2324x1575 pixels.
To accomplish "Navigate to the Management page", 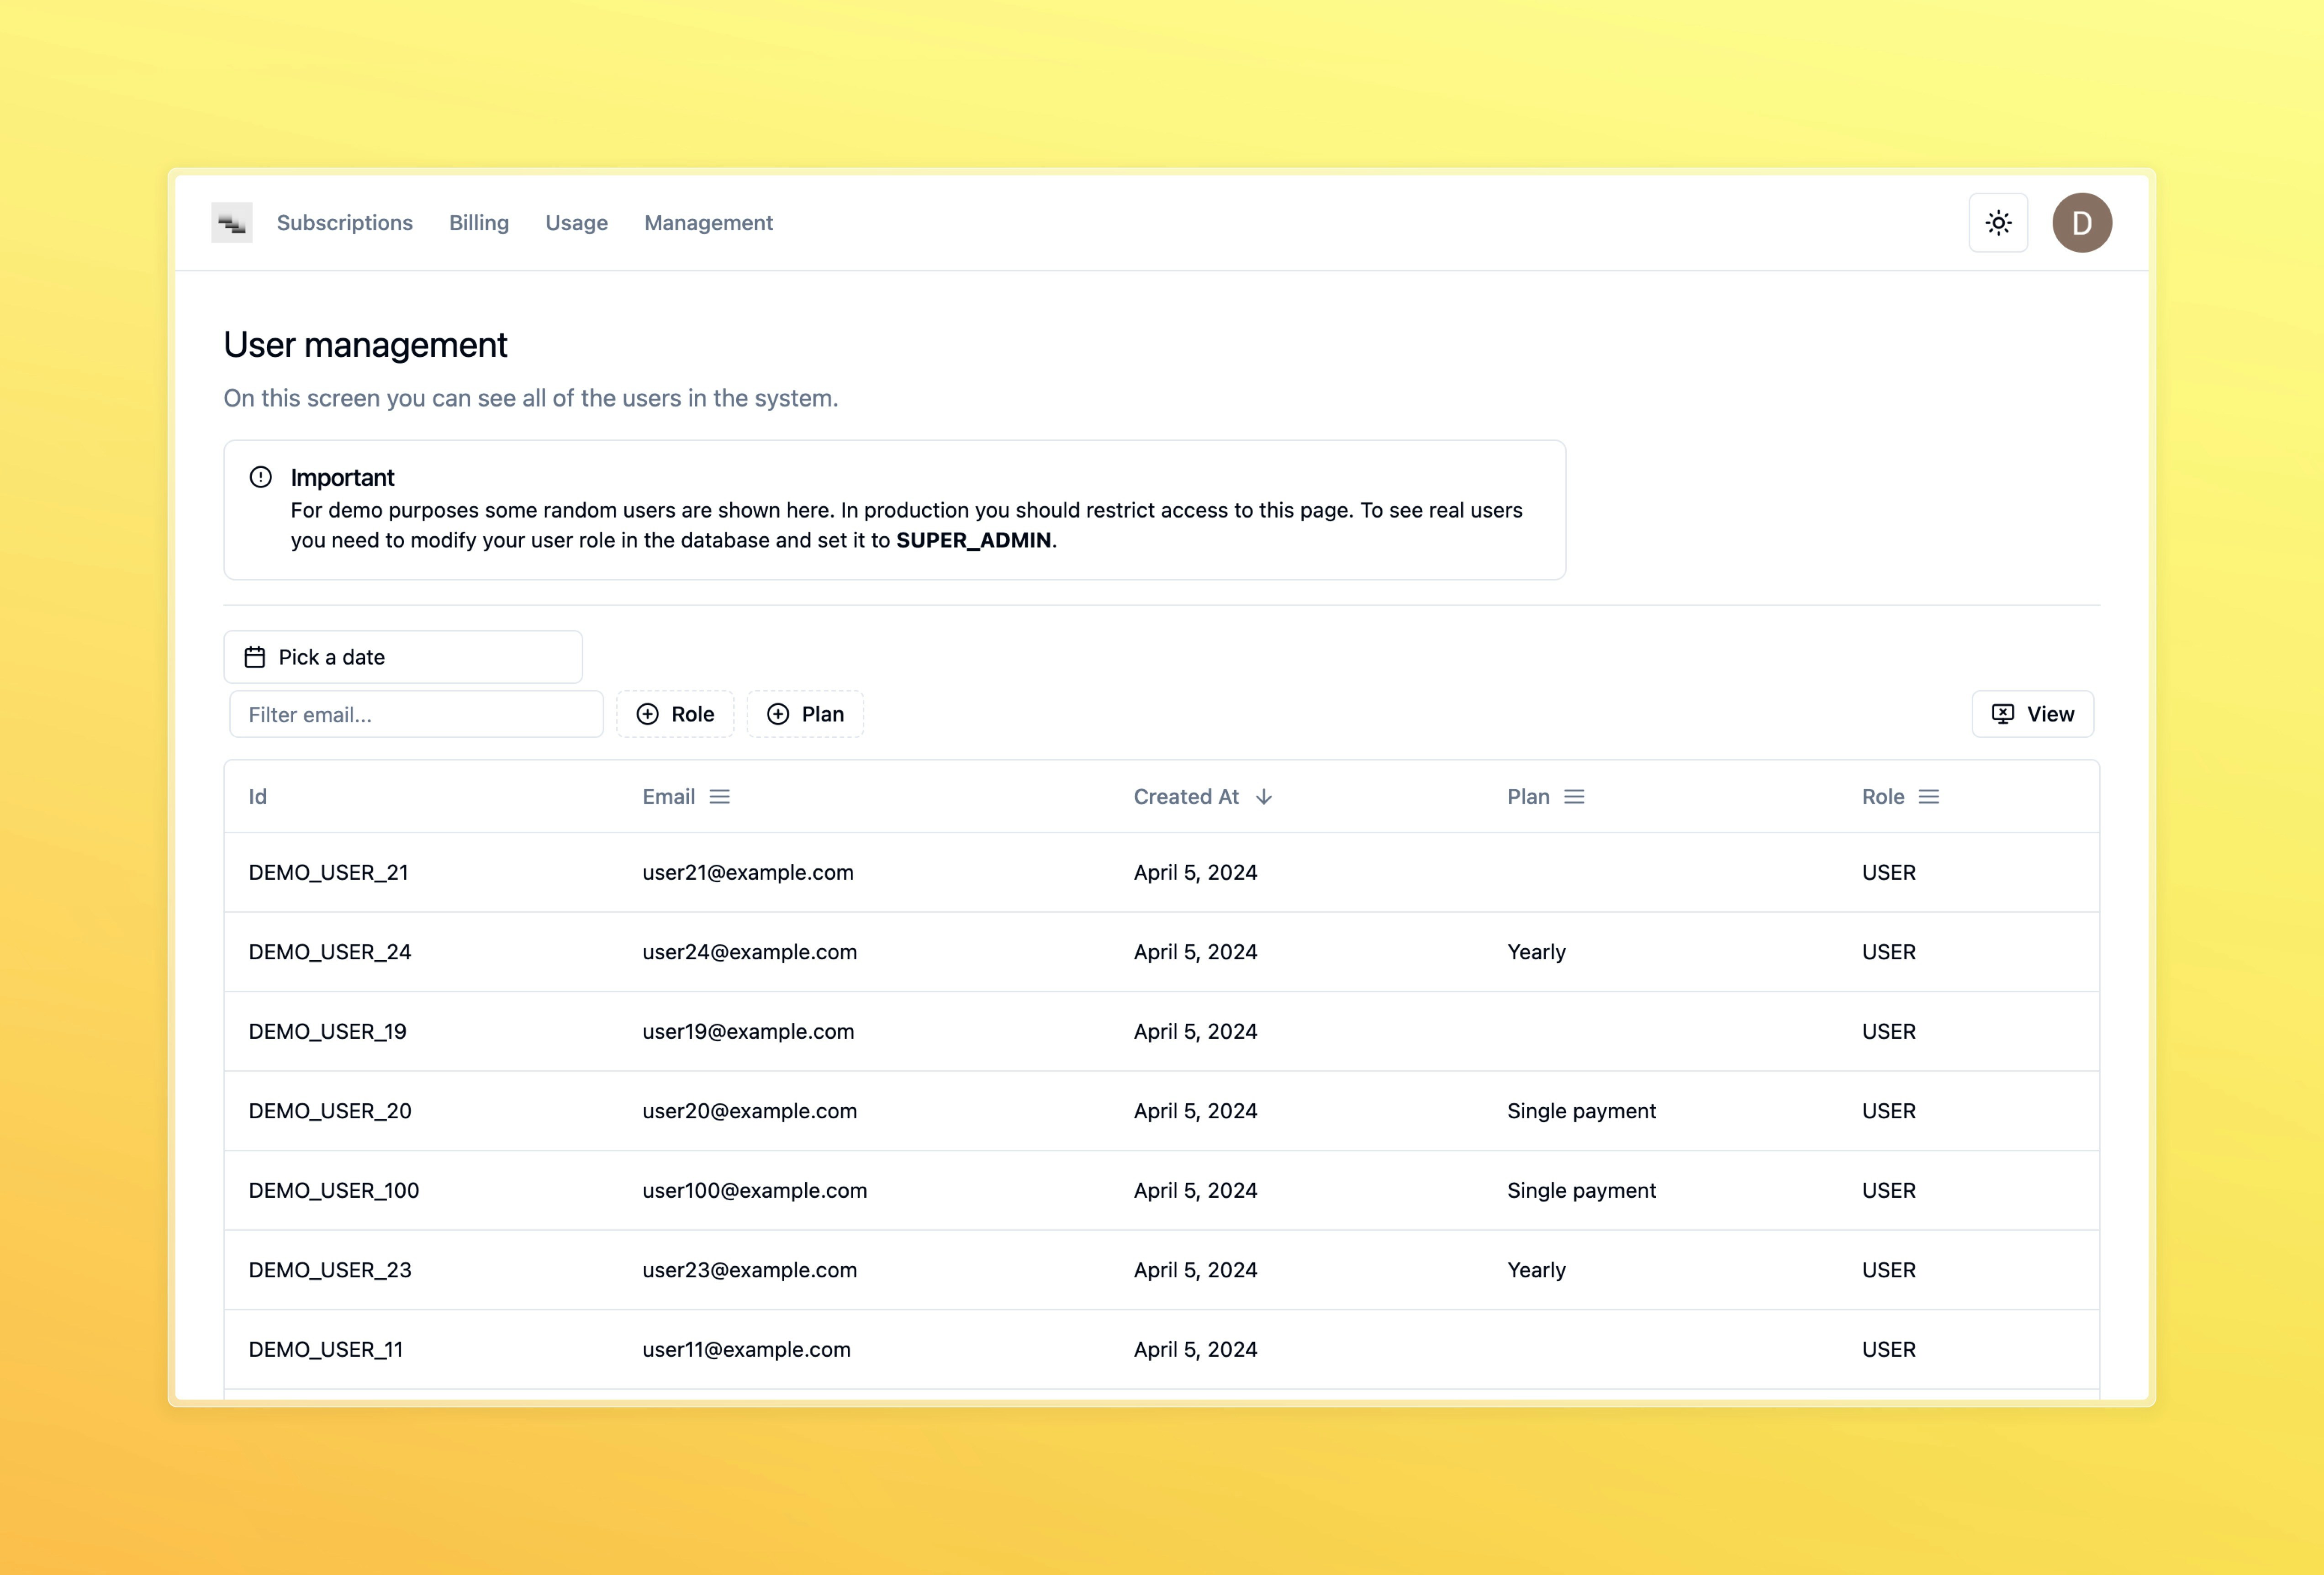I will pos(708,223).
